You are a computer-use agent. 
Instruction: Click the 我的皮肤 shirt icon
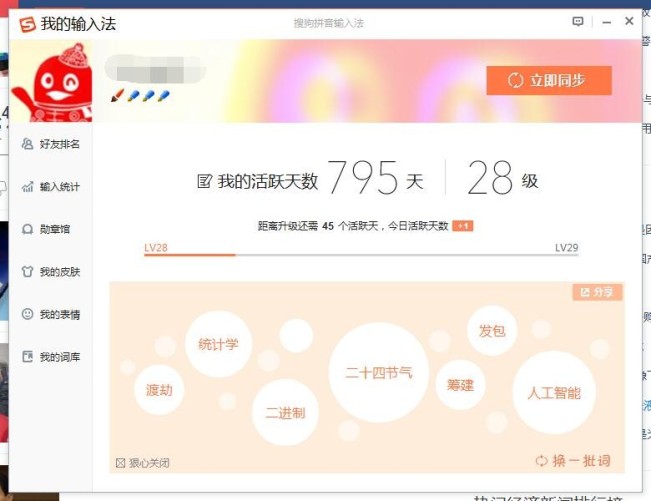pyautogui.click(x=27, y=272)
